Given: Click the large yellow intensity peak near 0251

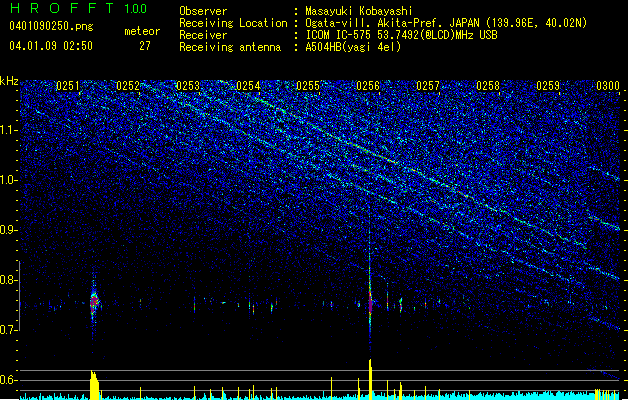Looking at the screenshot, I should click(x=94, y=385).
